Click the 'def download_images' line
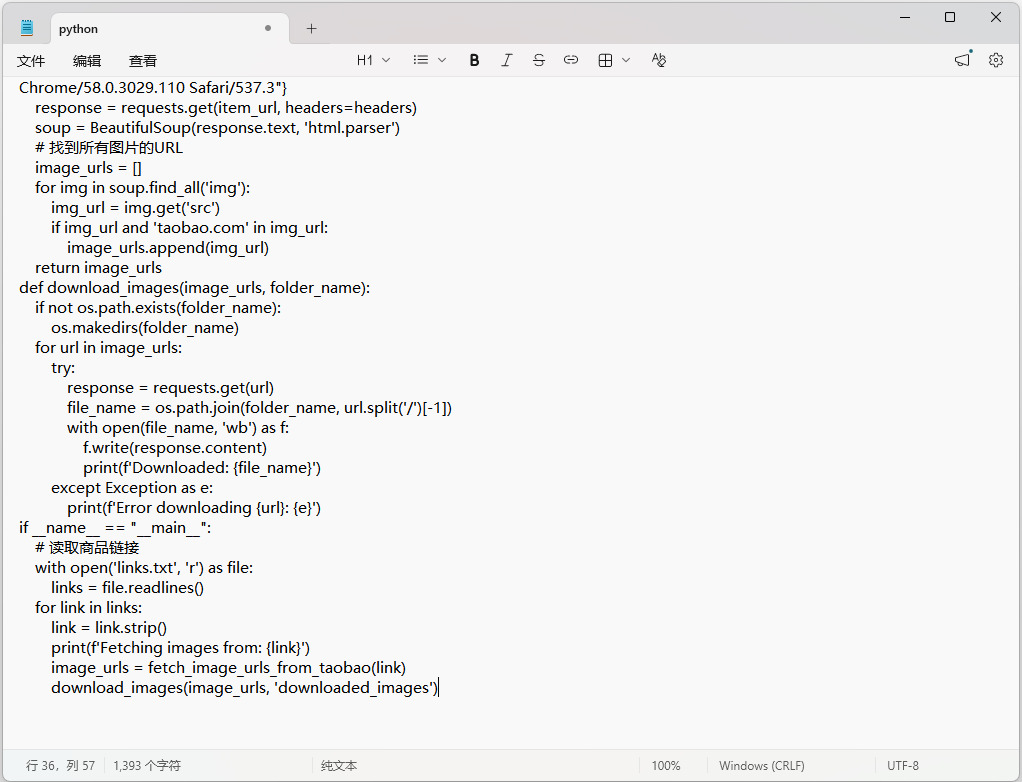 click(x=195, y=288)
